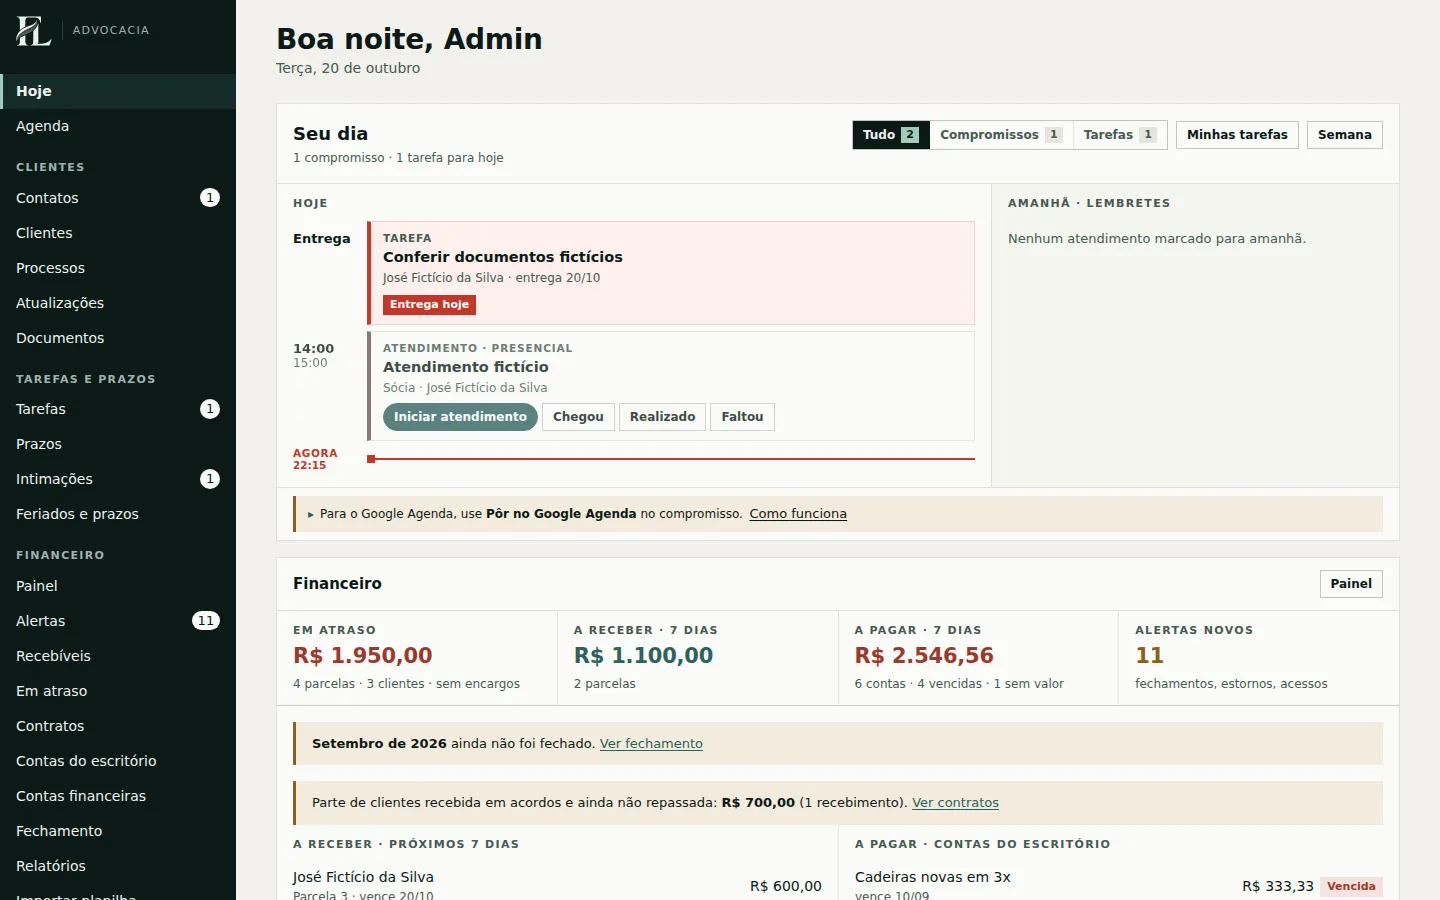The width and height of the screenshot is (1440, 900).
Task: Click Painel button in Financeiro card
Action: pos(1351,584)
